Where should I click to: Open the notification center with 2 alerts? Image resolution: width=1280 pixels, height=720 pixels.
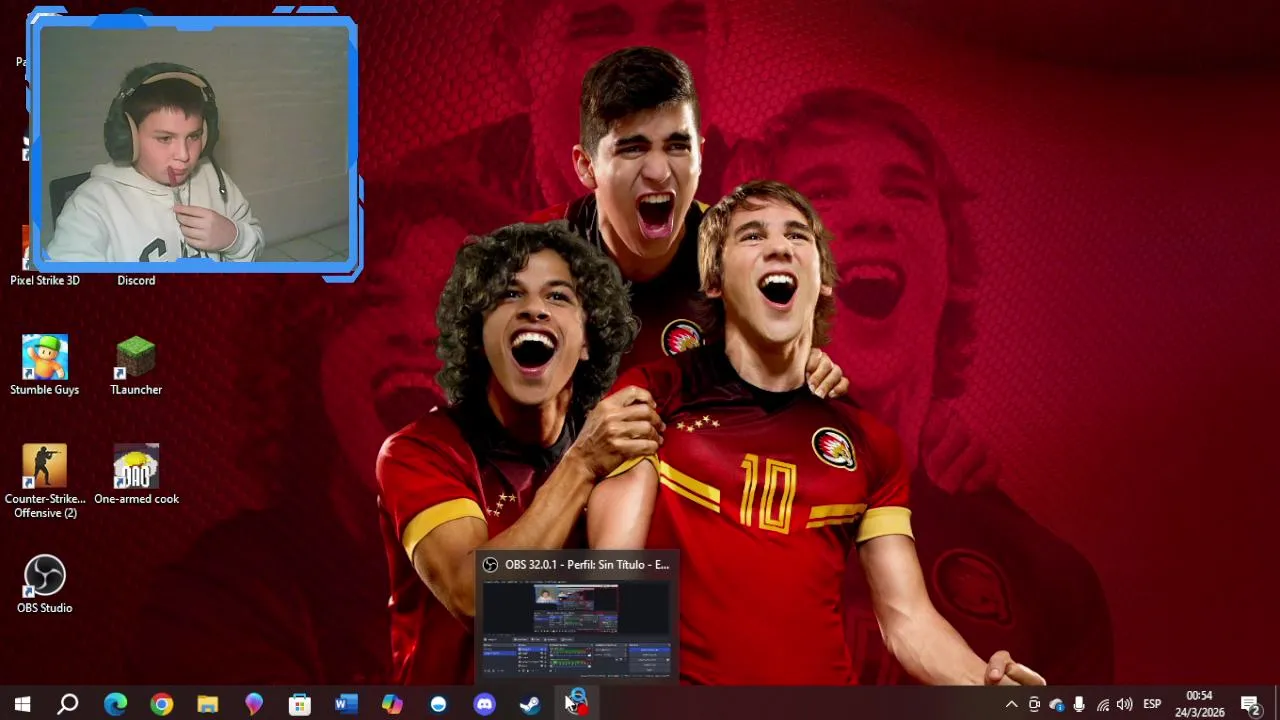[1250, 704]
